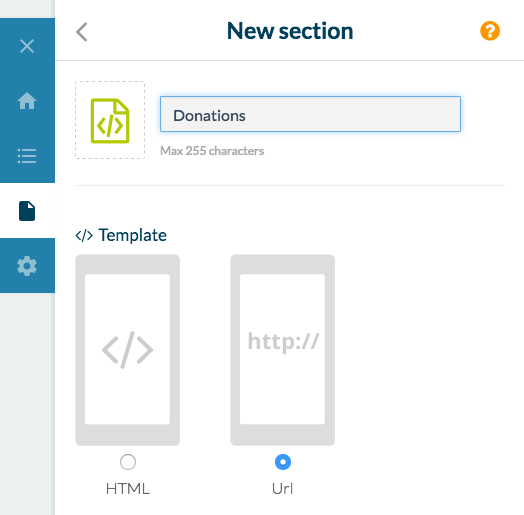Click the Template heading code icon

(x=84, y=236)
